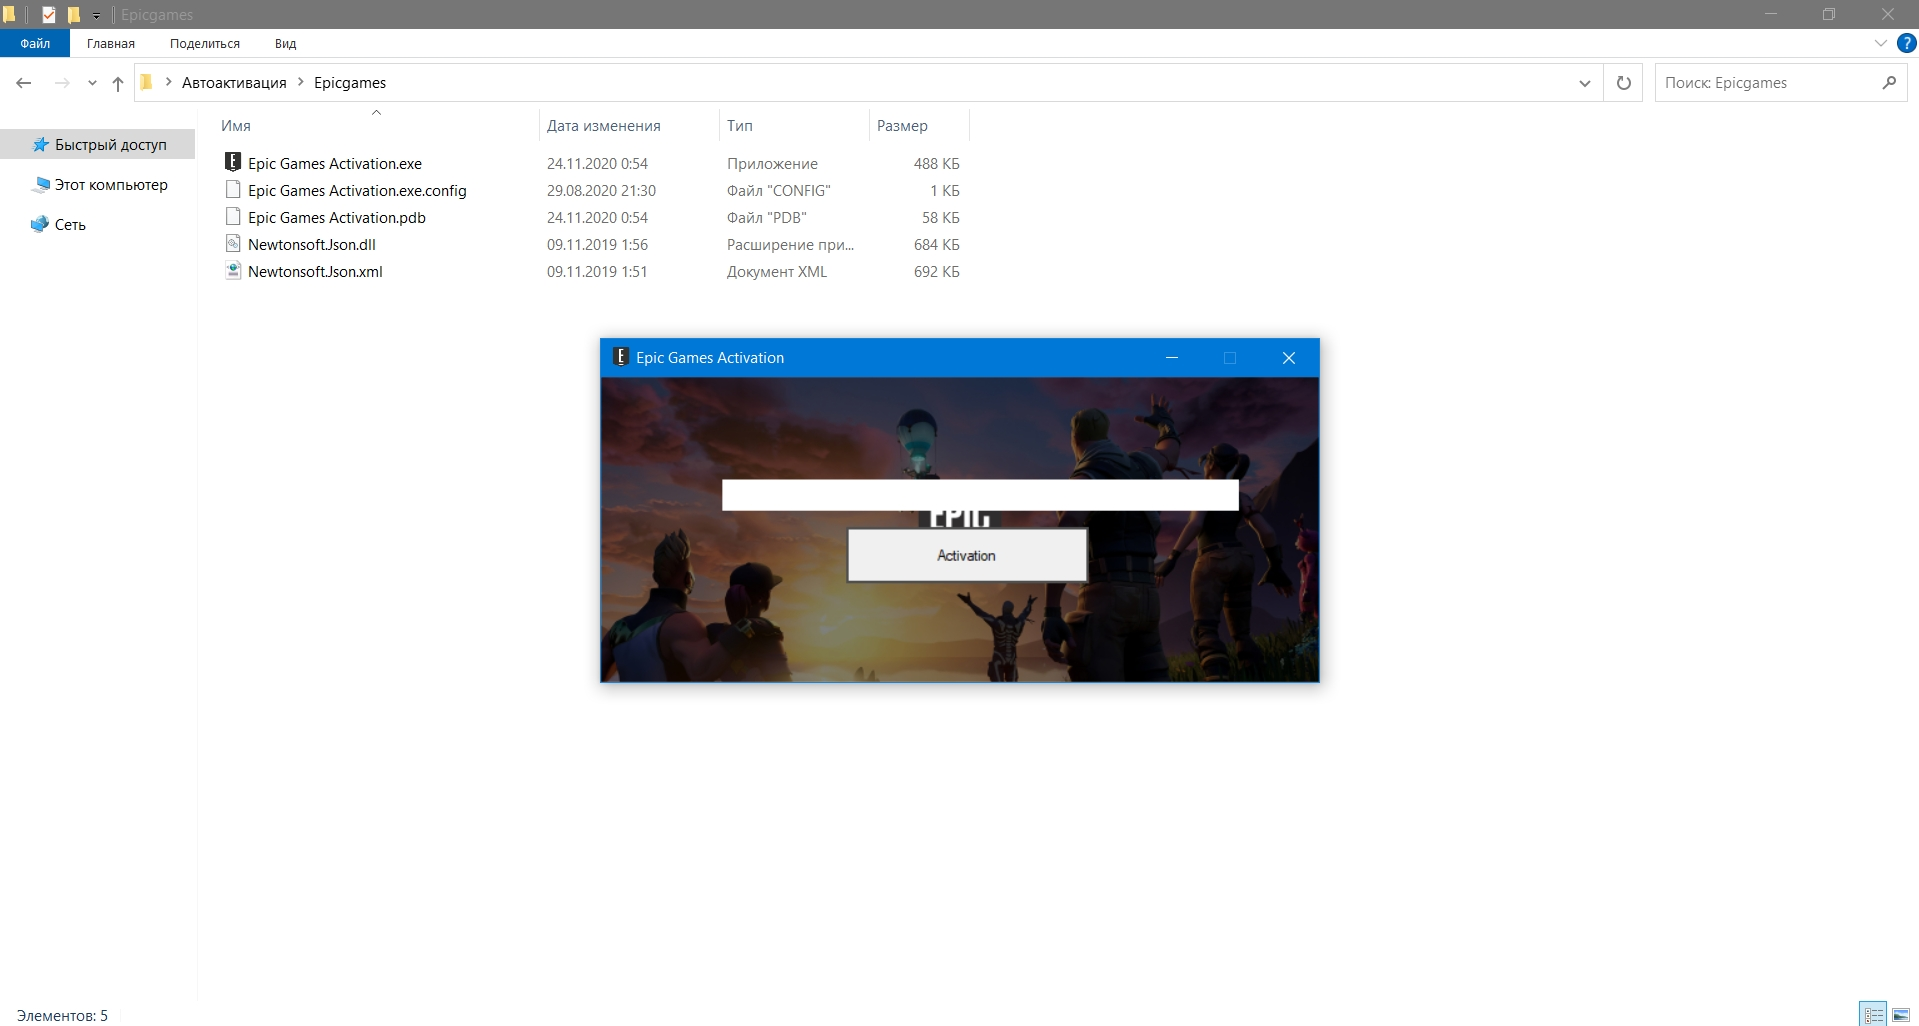Screen dimensions: 1919x1026
Task: Click the file name Epic Games Activation.pdb
Action: pos(337,218)
